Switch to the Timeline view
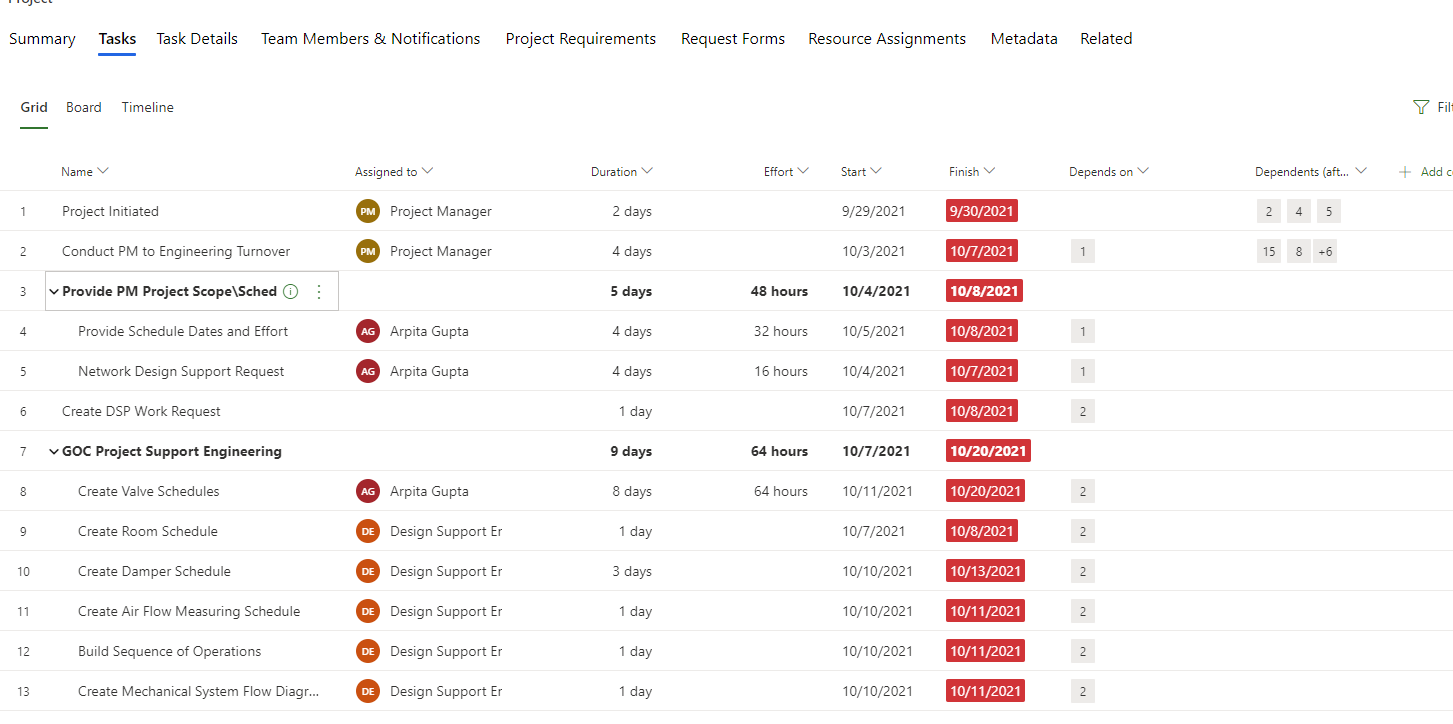Image resolution: width=1453 pixels, height=724 pixels. click(x=147, y=107)
